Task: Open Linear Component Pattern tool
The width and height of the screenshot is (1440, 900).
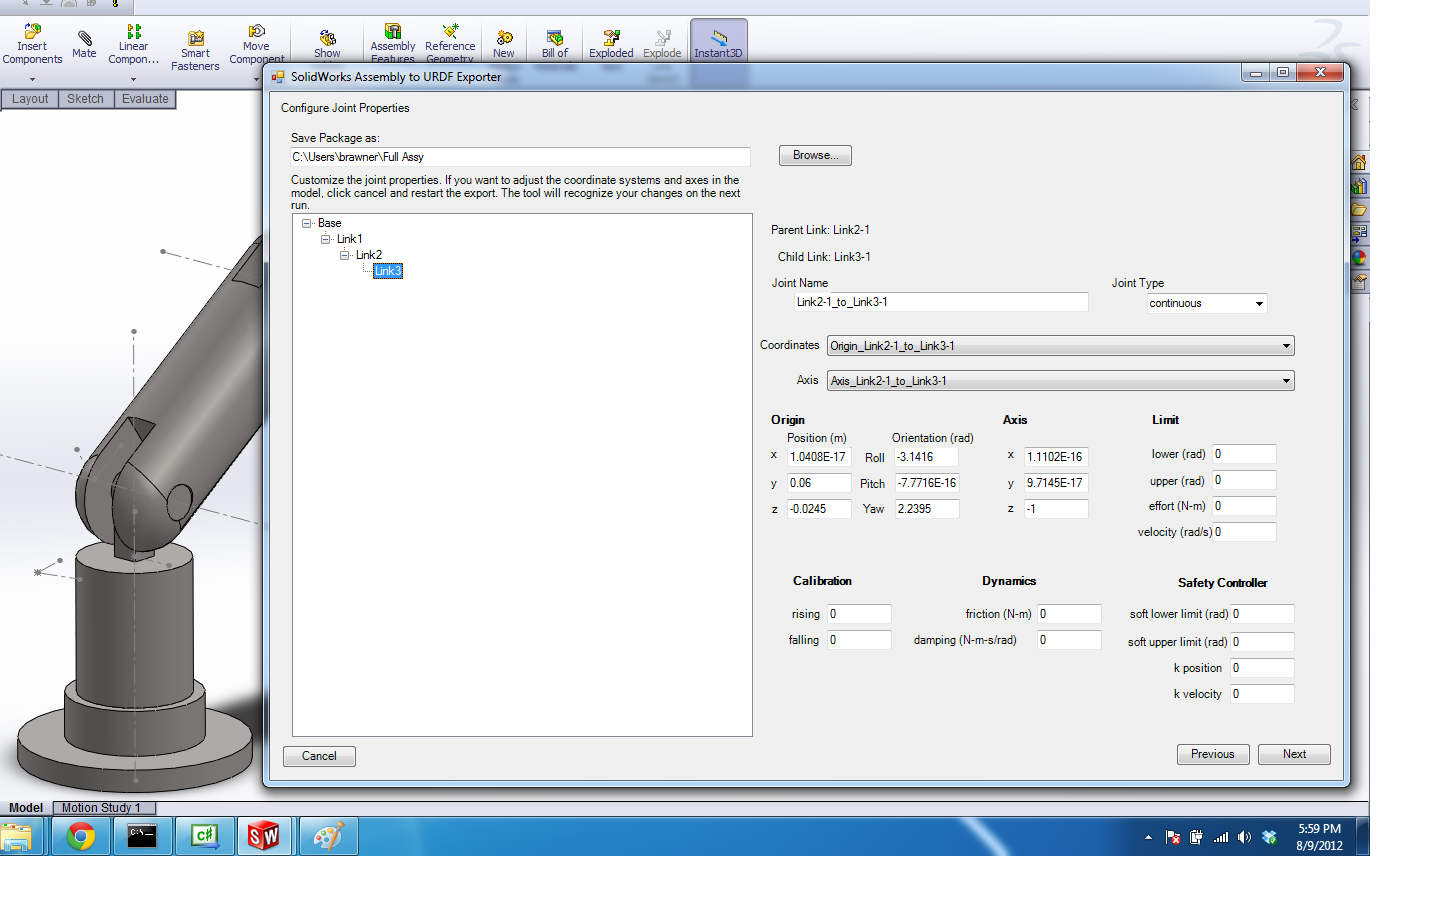Action: click(133, 34)
